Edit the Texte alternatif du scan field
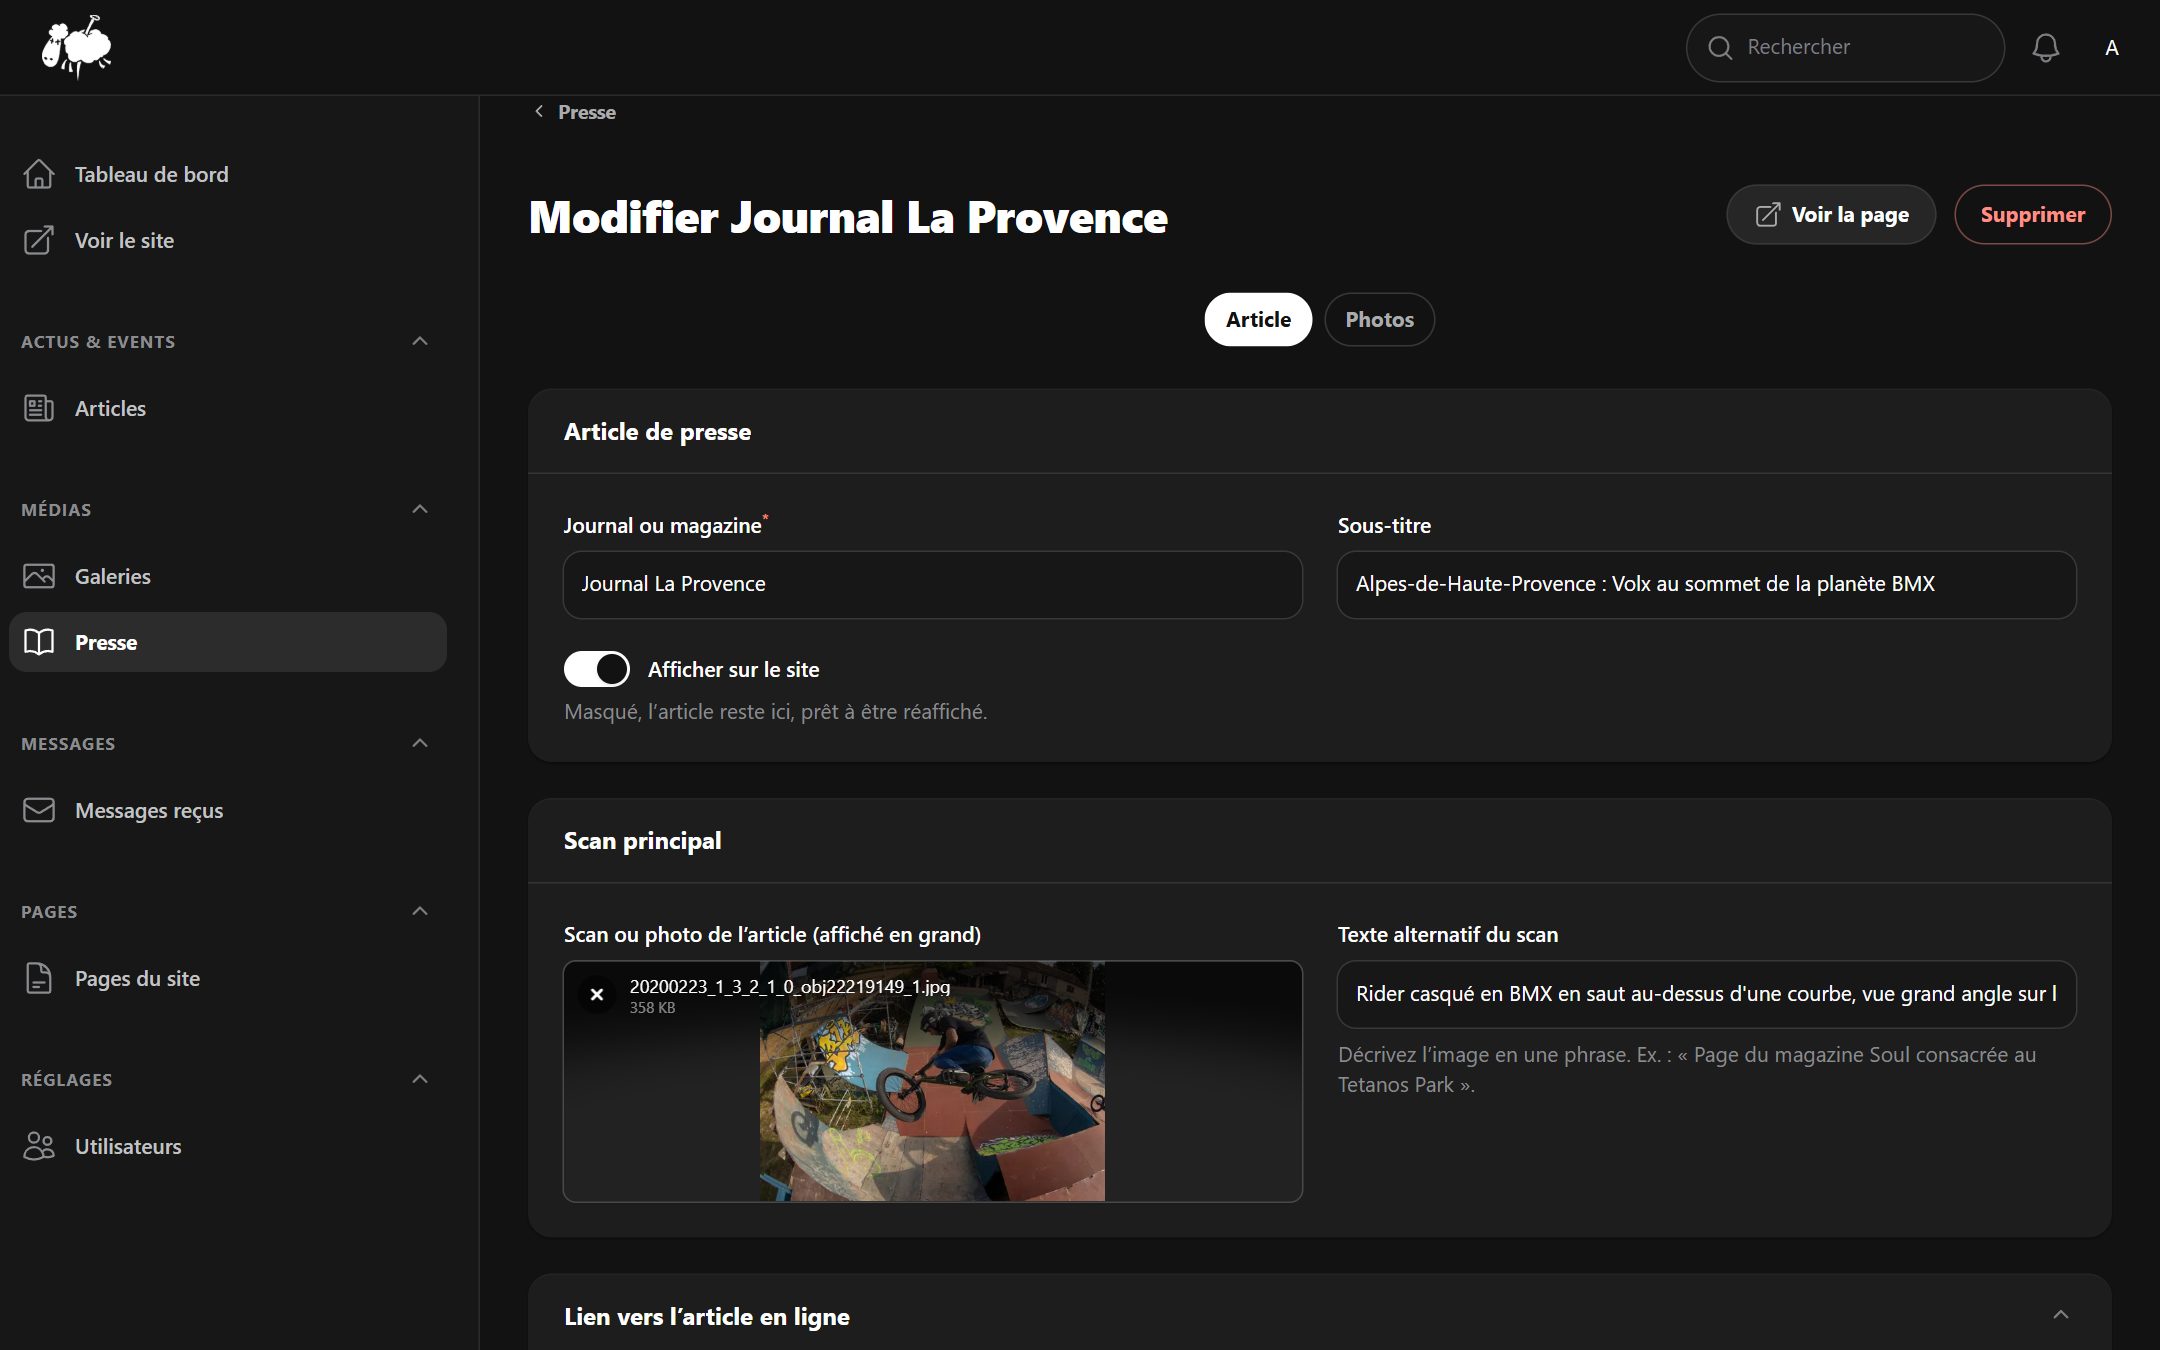Screen dimensions: 2160x1350 (x=1706, y=994)
